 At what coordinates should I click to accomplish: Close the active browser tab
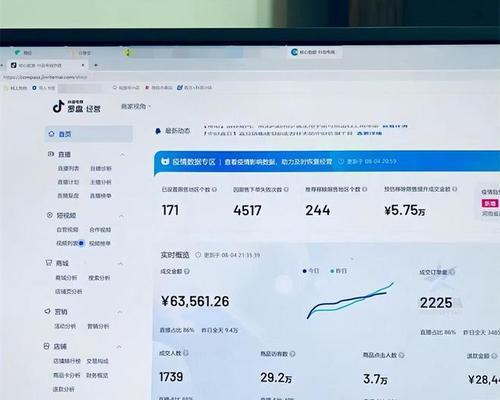click(x=83, y=65)
